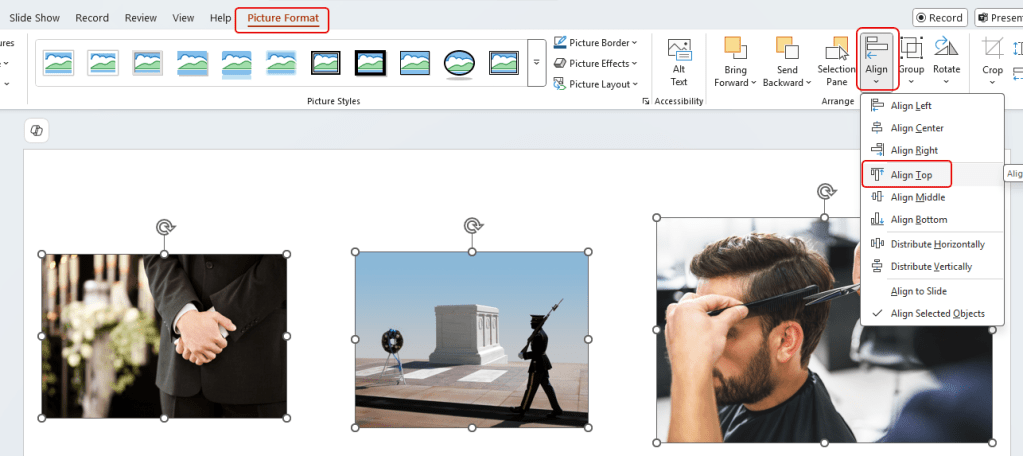The width and height of the screenshot is (1023, 456).
Task: Select Distribute Horizontally in Align menu
Action: click(937, 244)
